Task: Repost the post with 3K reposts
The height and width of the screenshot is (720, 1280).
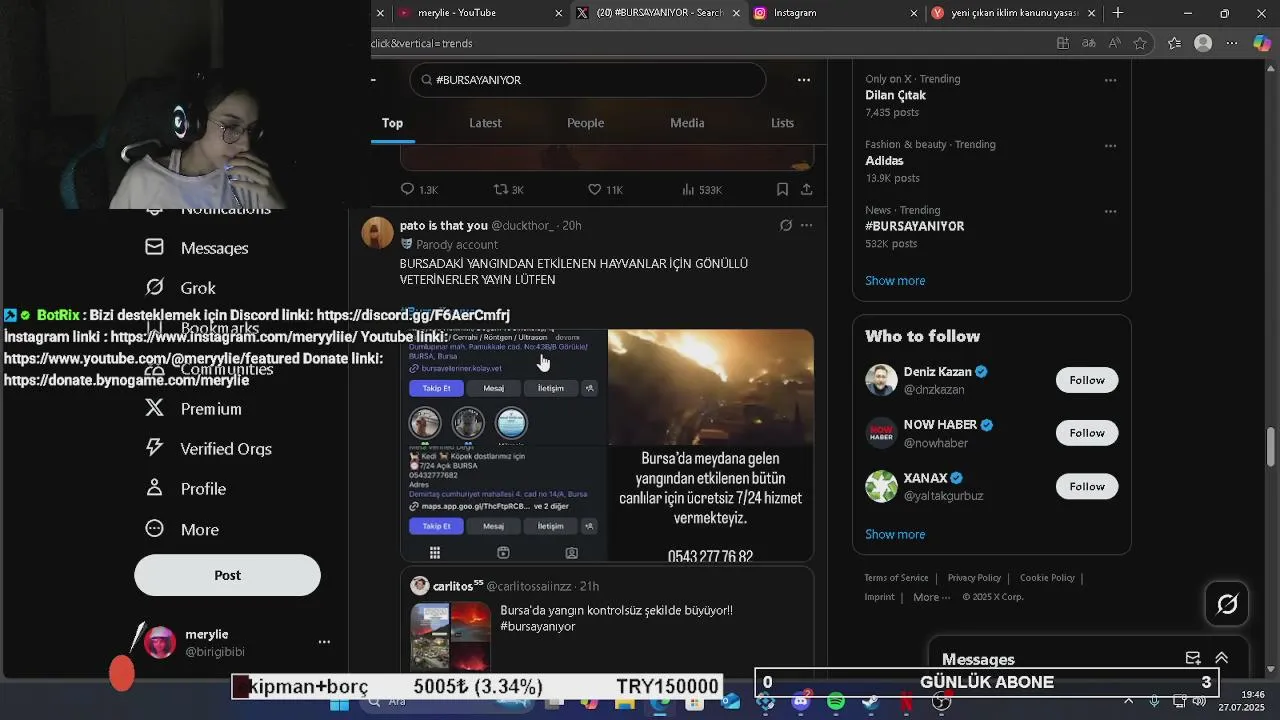Action: click(x=509, y=189)
